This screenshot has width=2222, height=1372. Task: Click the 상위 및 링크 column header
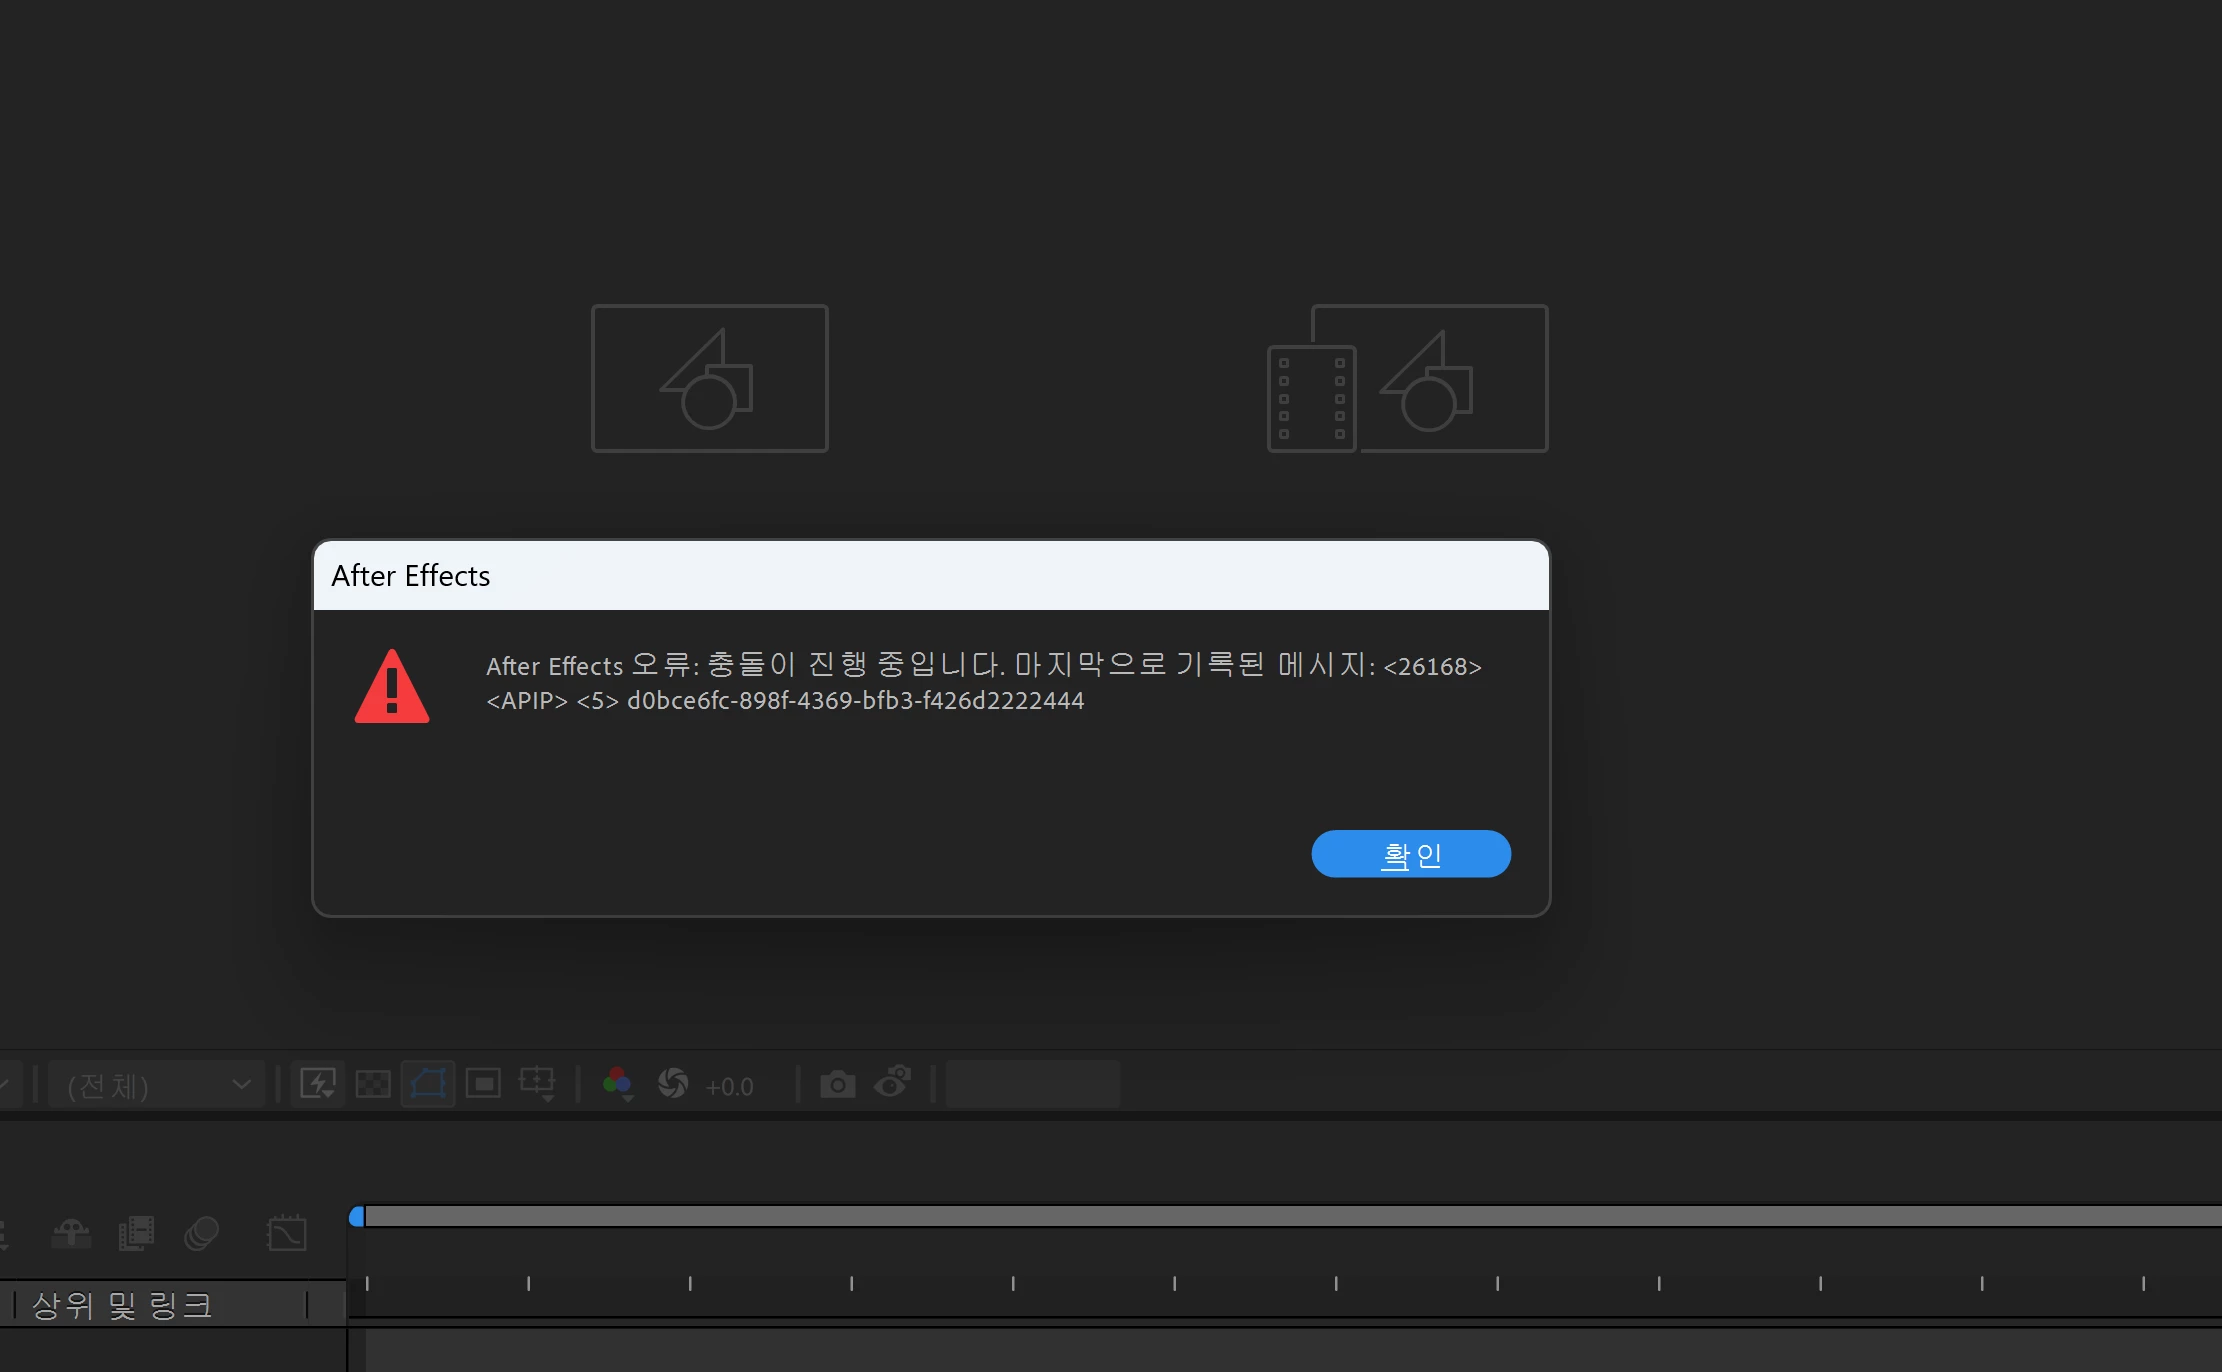(x=122, y=1305)
